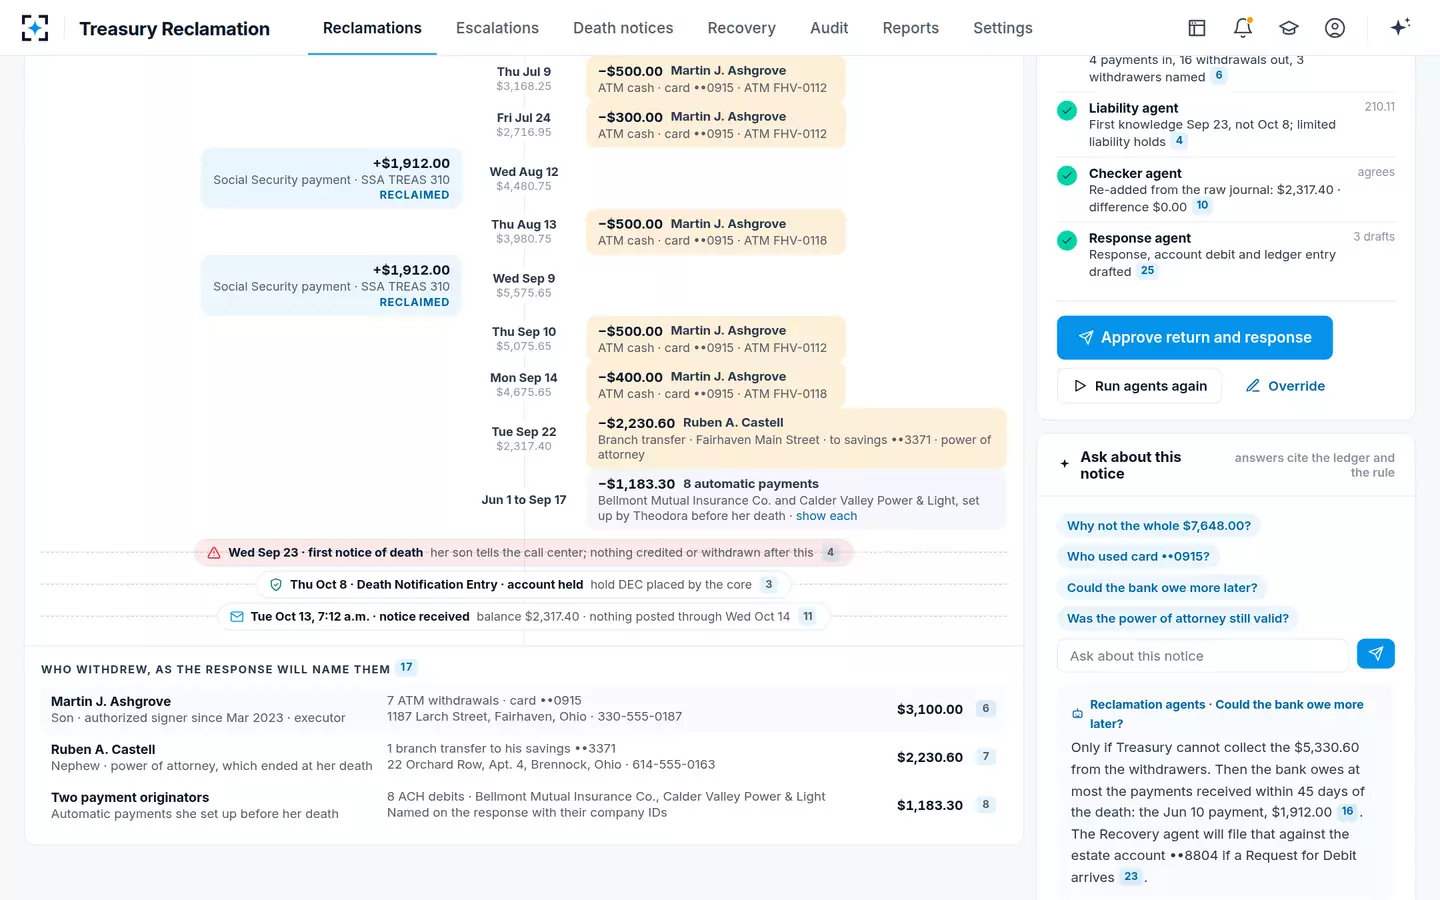Click the shield icon on Death Notification Entry

click(276, 585)
